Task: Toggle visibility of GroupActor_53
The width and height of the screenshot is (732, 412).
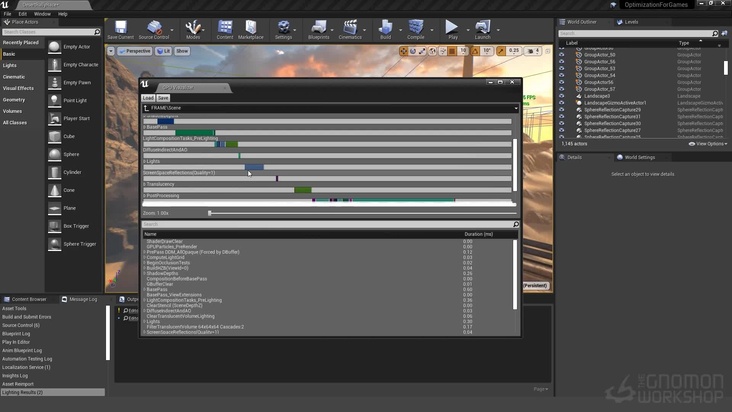Action: coord(562,68)
